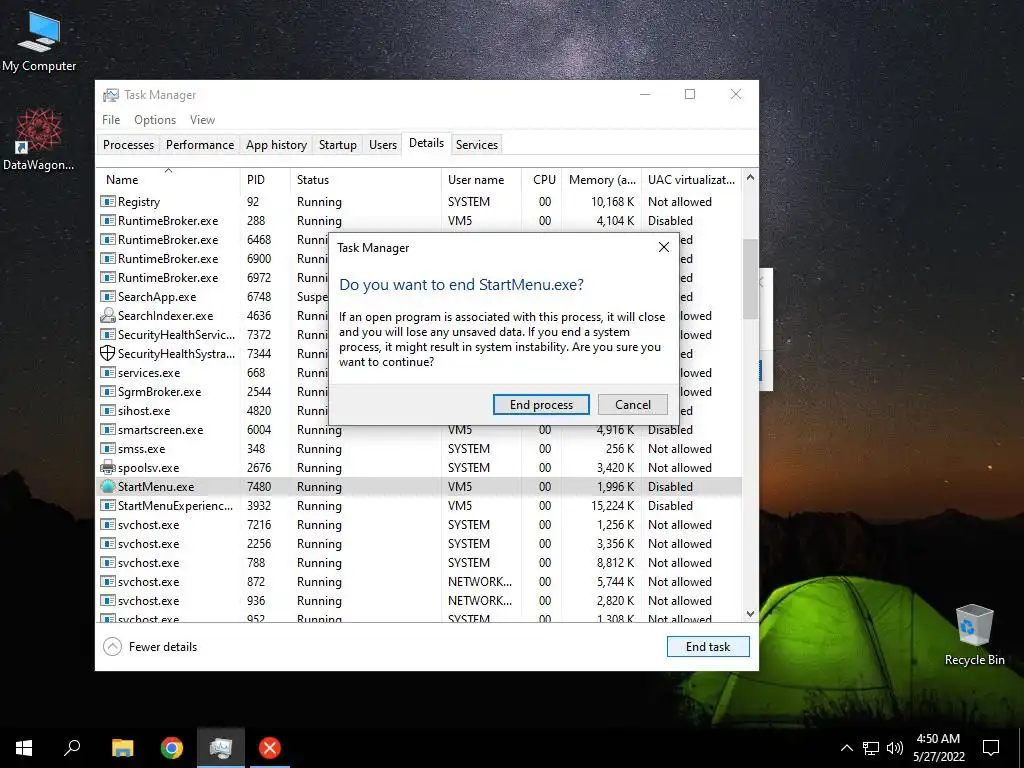Open the Windows Start button
This screenshot has width=1024, height=768.
[x=24, y=748]
